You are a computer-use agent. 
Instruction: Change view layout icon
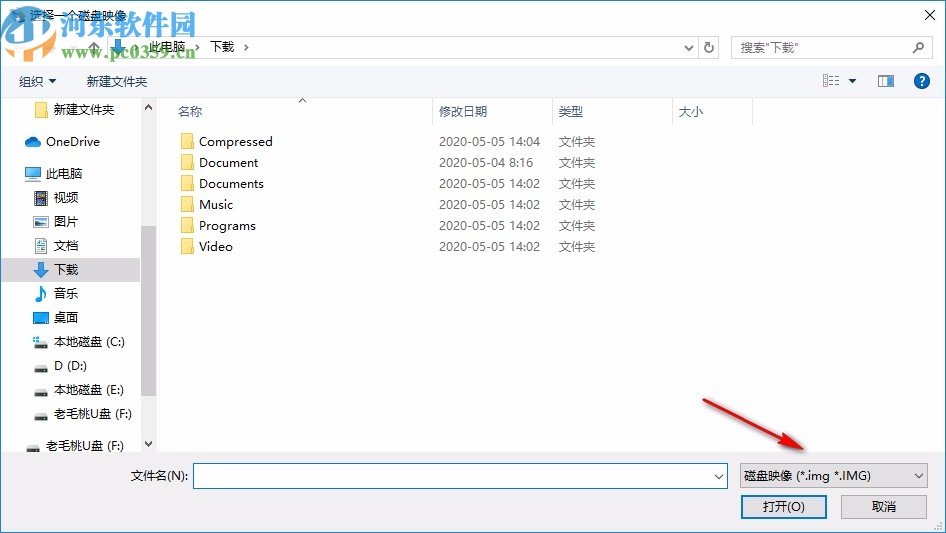pyautogui.click(x=831, y=81)
